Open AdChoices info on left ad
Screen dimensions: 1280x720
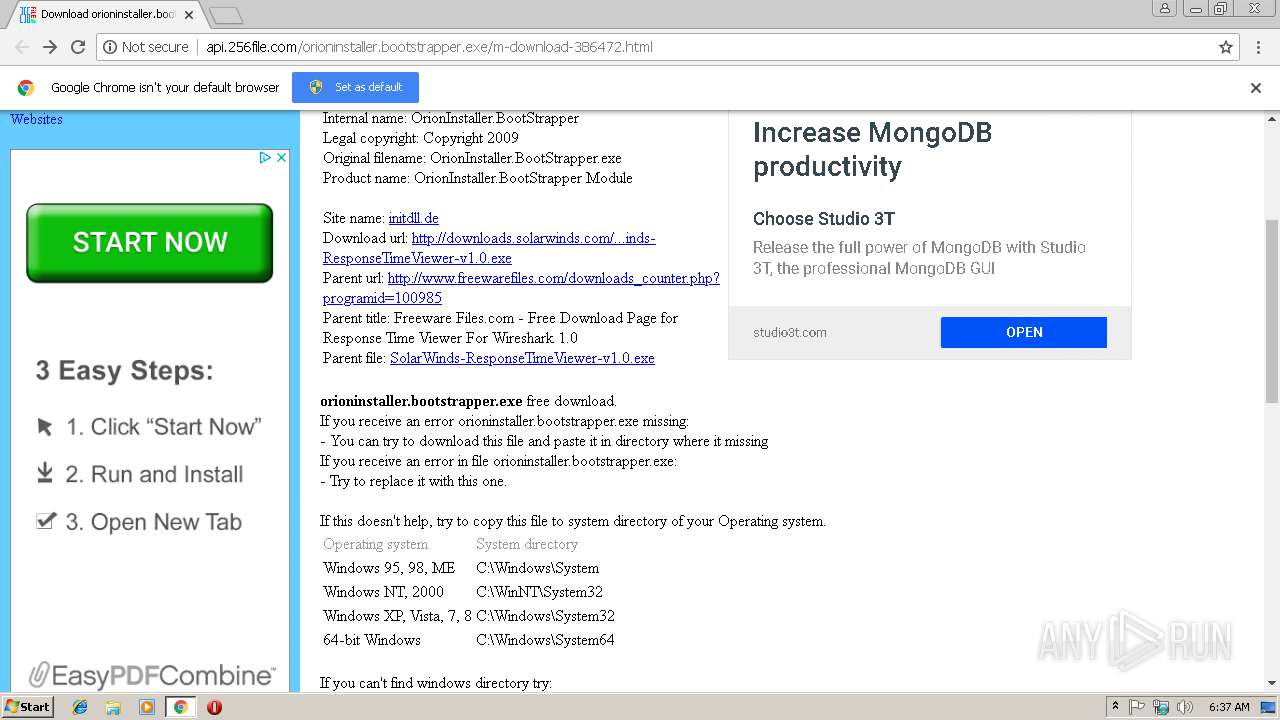pyautogui.click(x=265, y=157)
